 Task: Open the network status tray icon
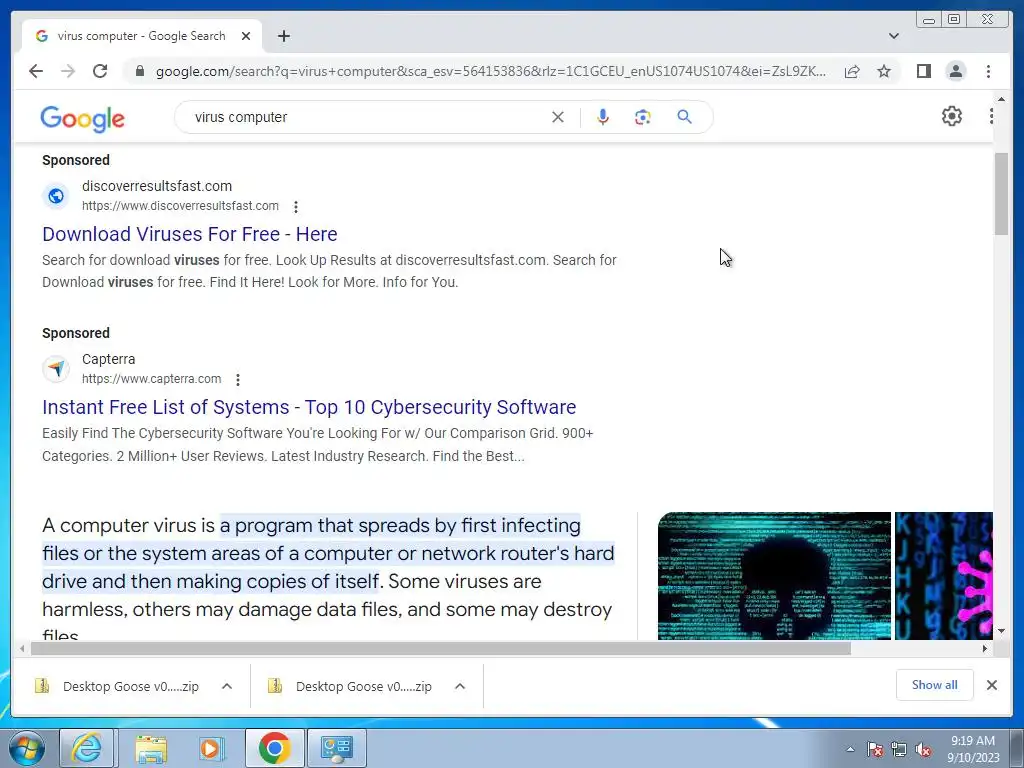899,749
